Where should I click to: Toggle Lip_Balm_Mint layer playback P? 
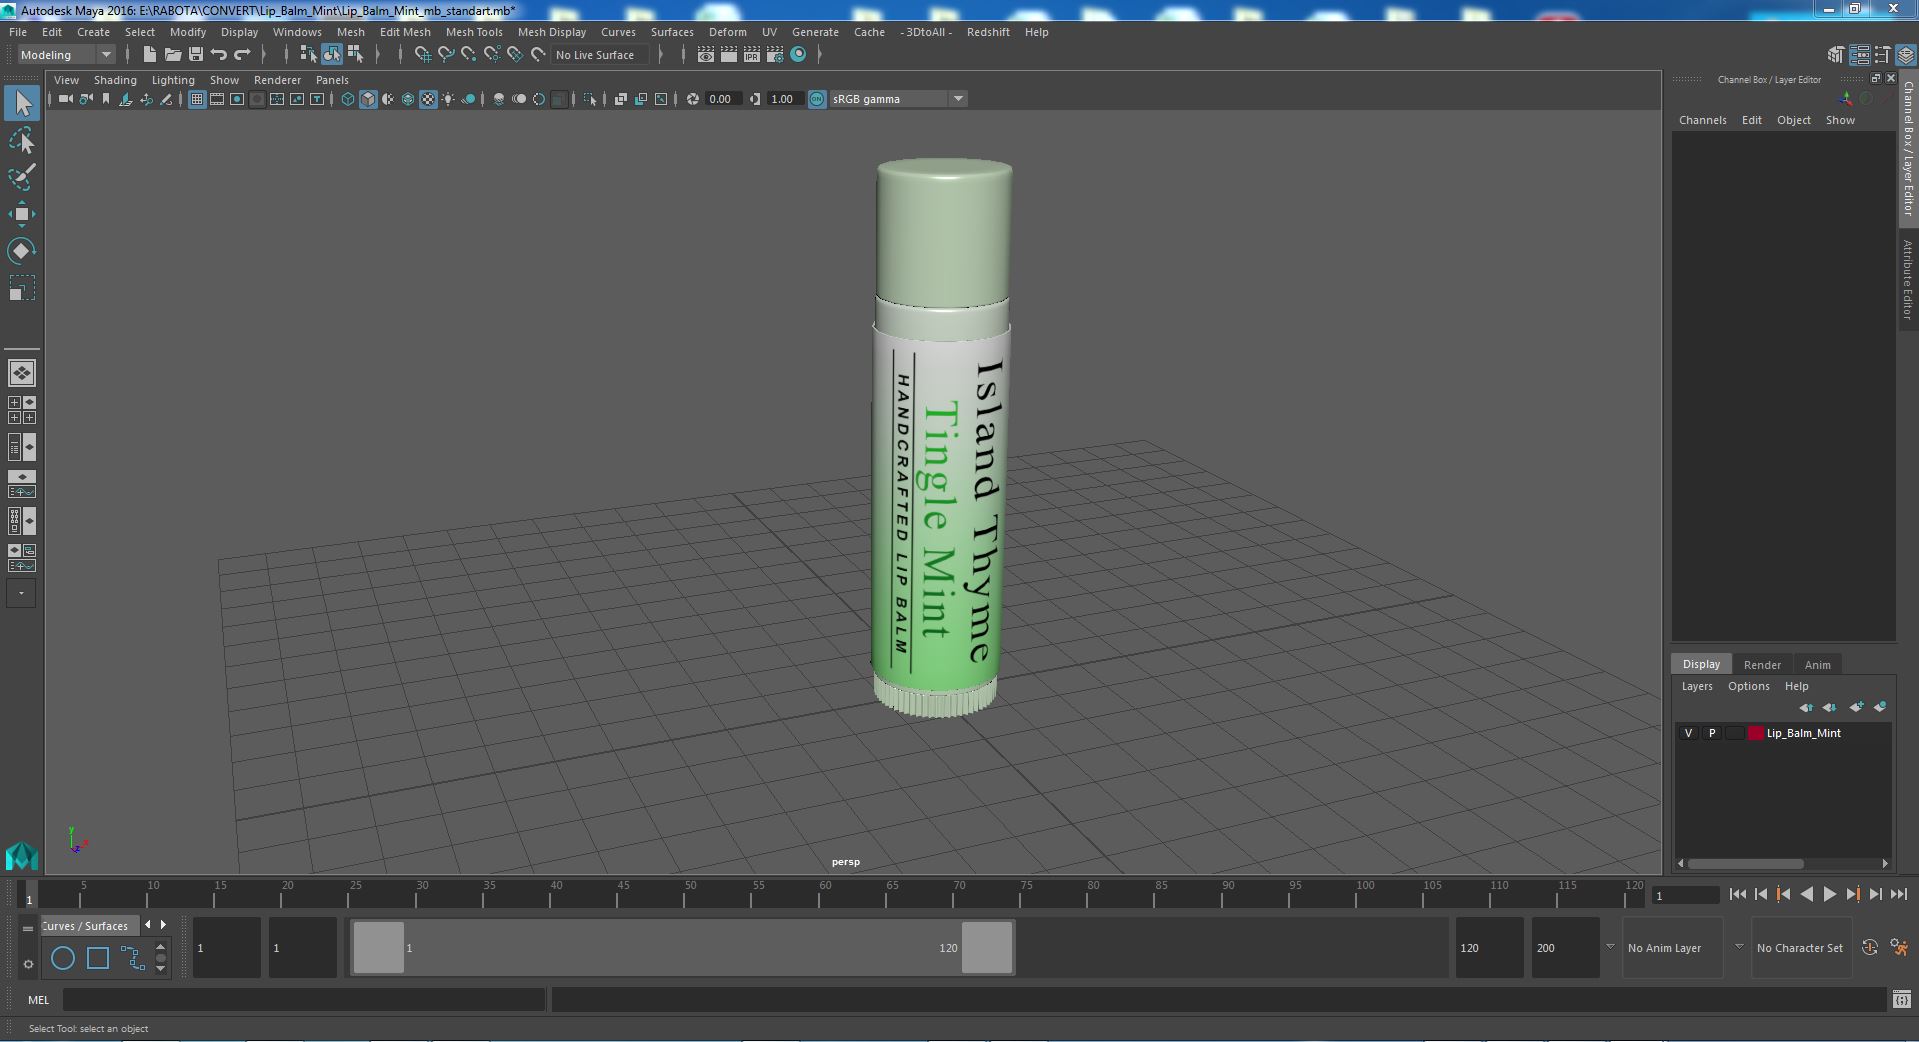tap(1712, 732)
